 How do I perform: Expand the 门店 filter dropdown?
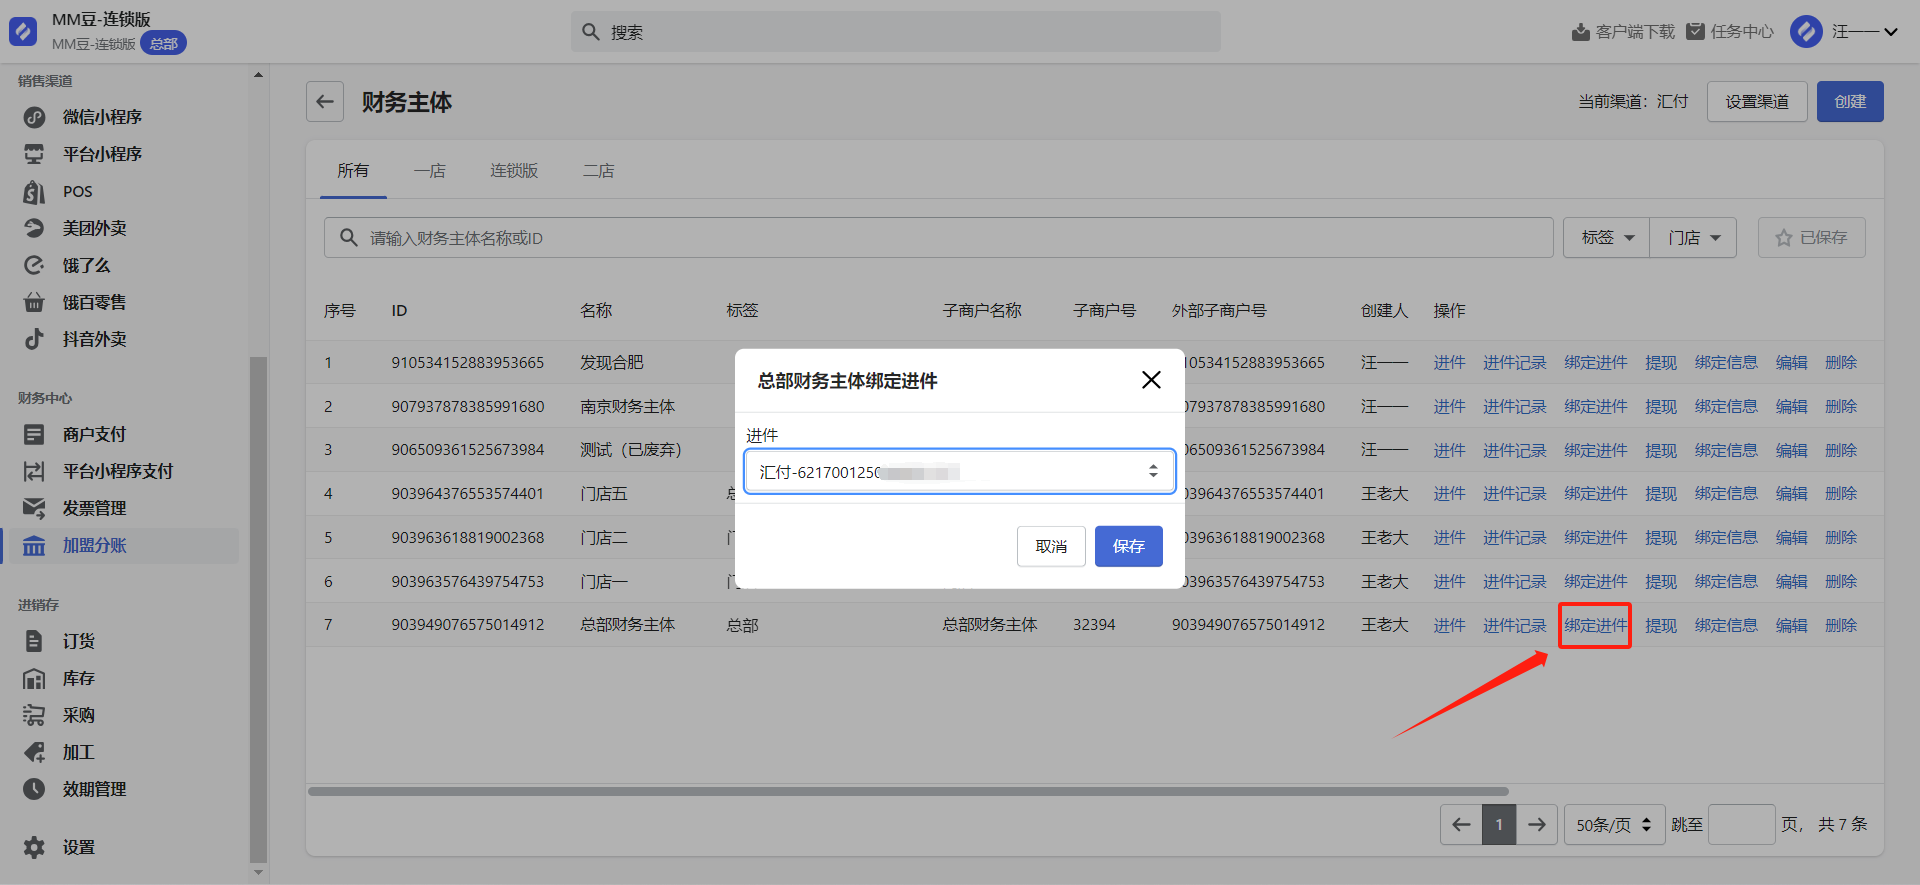click(x=1693, y=238)
